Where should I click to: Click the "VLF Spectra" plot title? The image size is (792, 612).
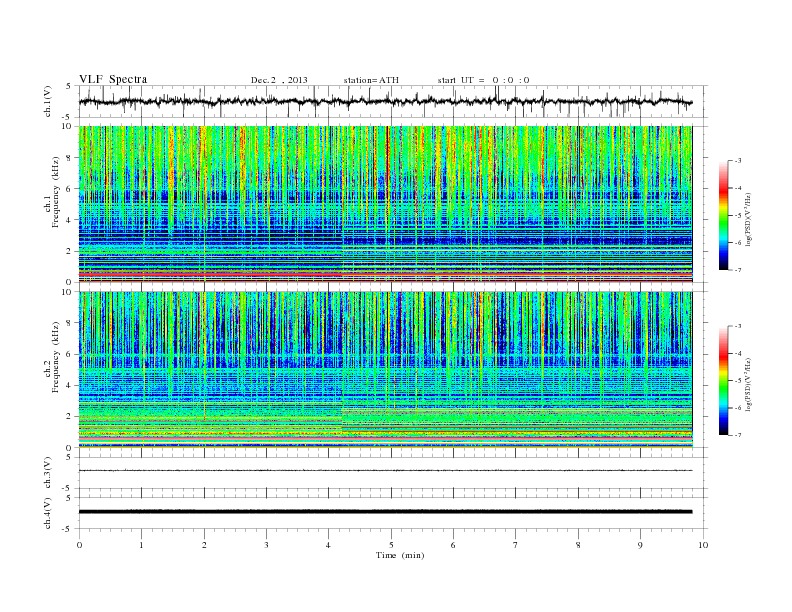(113, 79)
